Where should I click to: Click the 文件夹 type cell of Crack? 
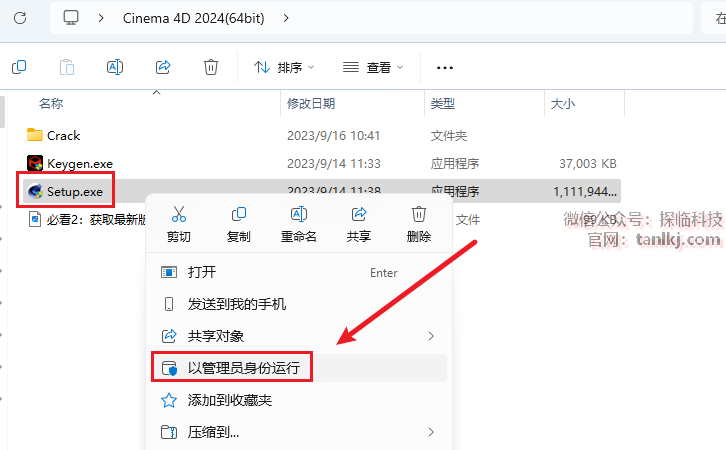point(449,136)
